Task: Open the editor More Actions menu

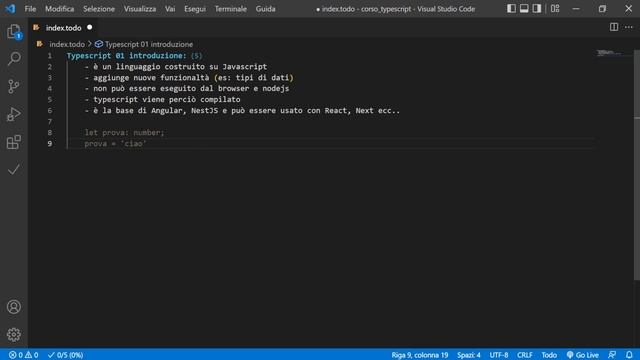Action: point(629,27)
